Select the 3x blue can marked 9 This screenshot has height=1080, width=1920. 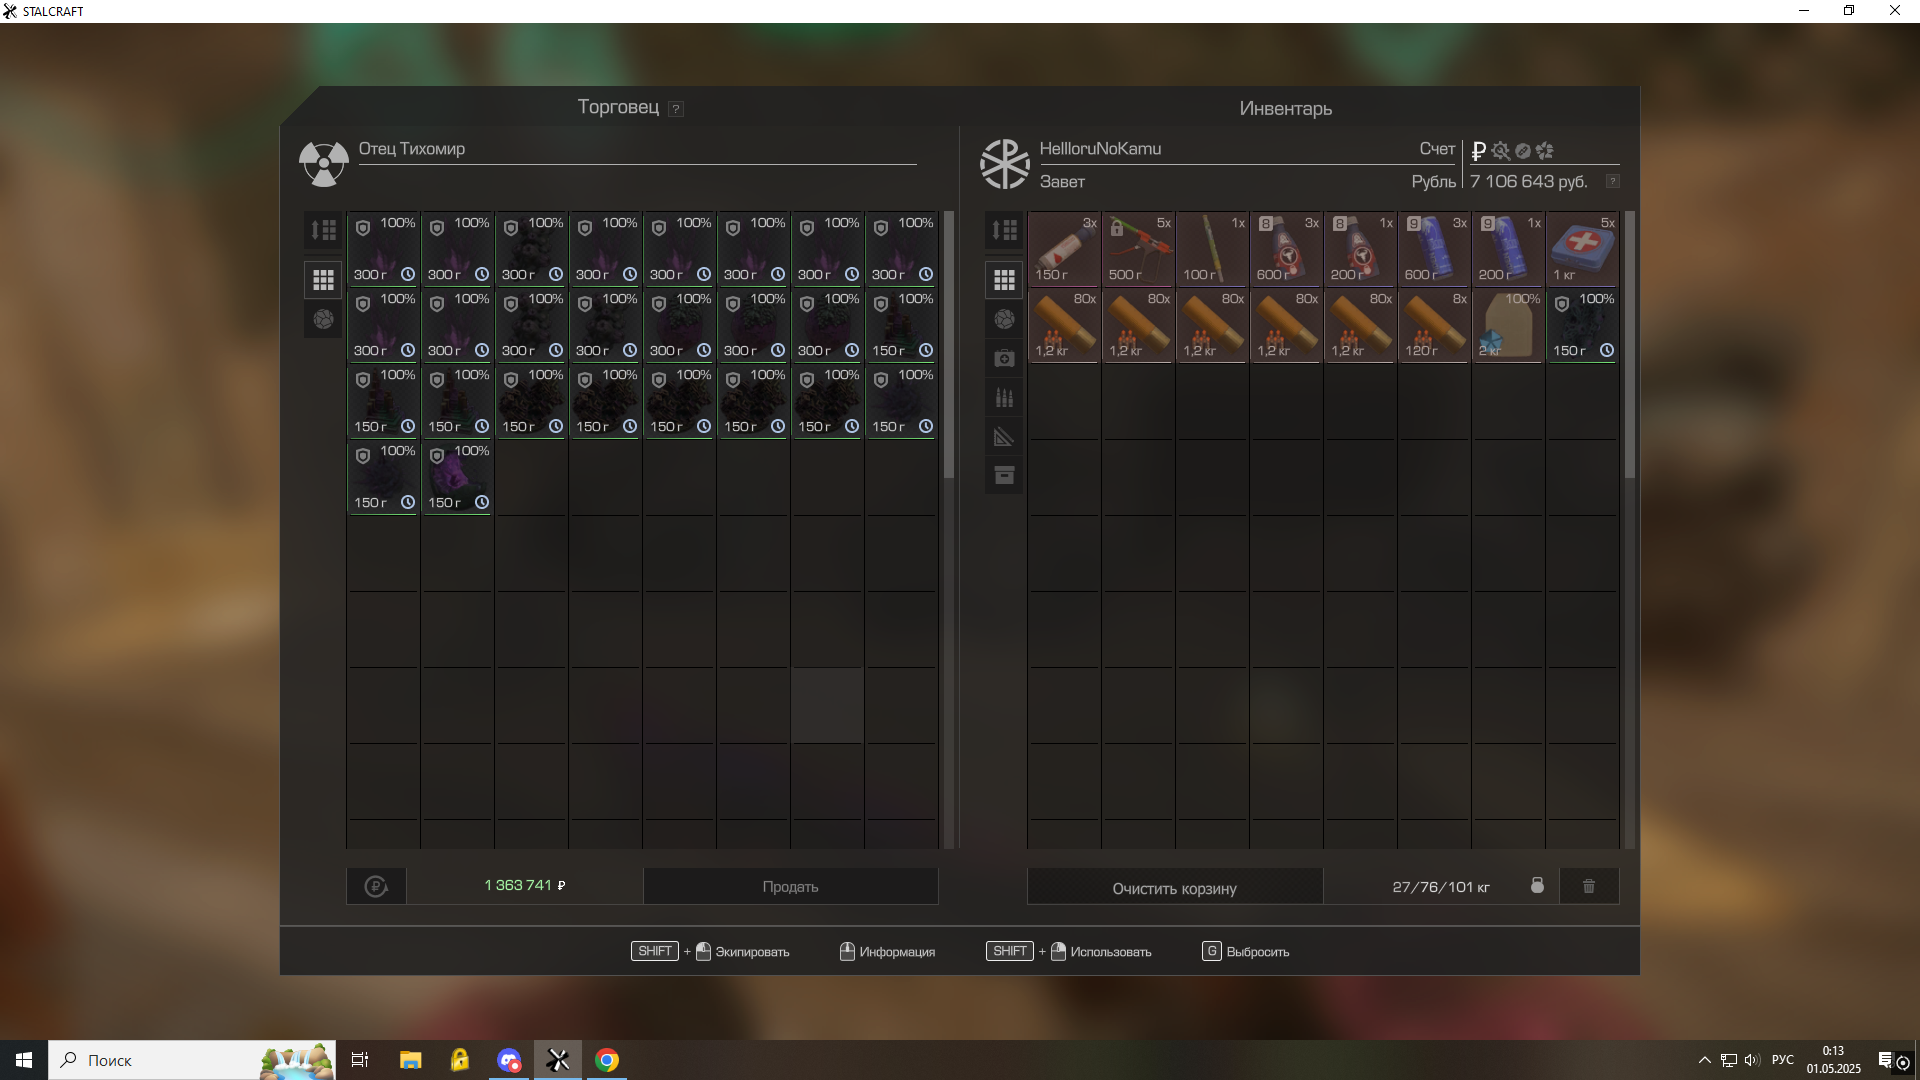[1434, 249]
